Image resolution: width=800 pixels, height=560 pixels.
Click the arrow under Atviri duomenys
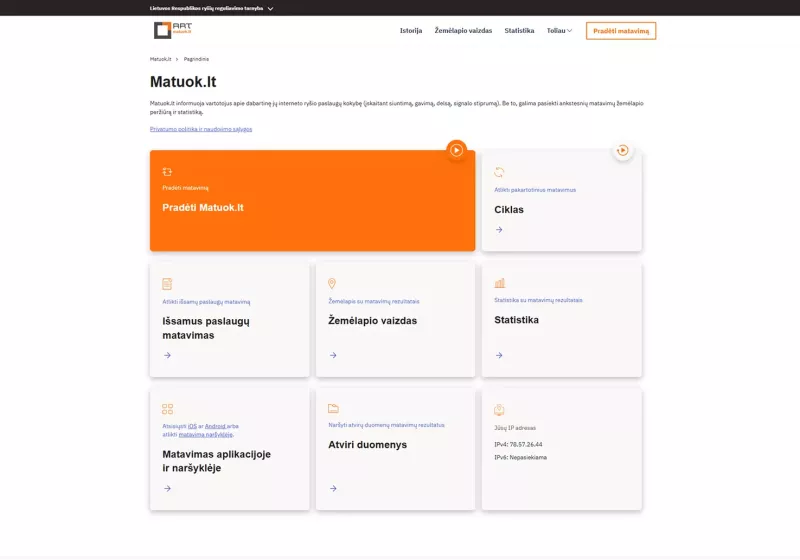coord(333,488)
